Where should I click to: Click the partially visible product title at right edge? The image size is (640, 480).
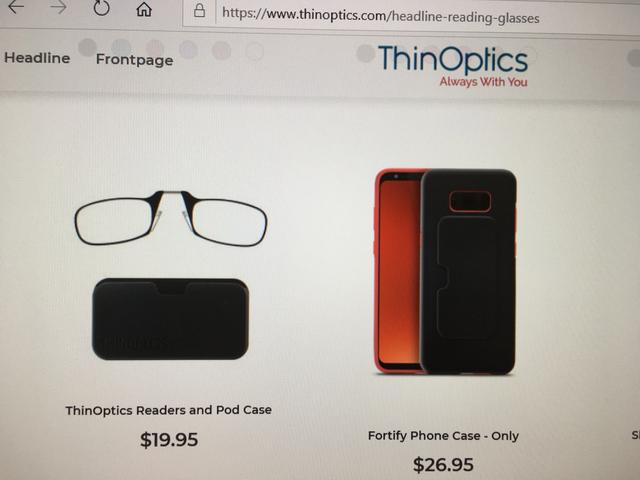coord(636,435)
